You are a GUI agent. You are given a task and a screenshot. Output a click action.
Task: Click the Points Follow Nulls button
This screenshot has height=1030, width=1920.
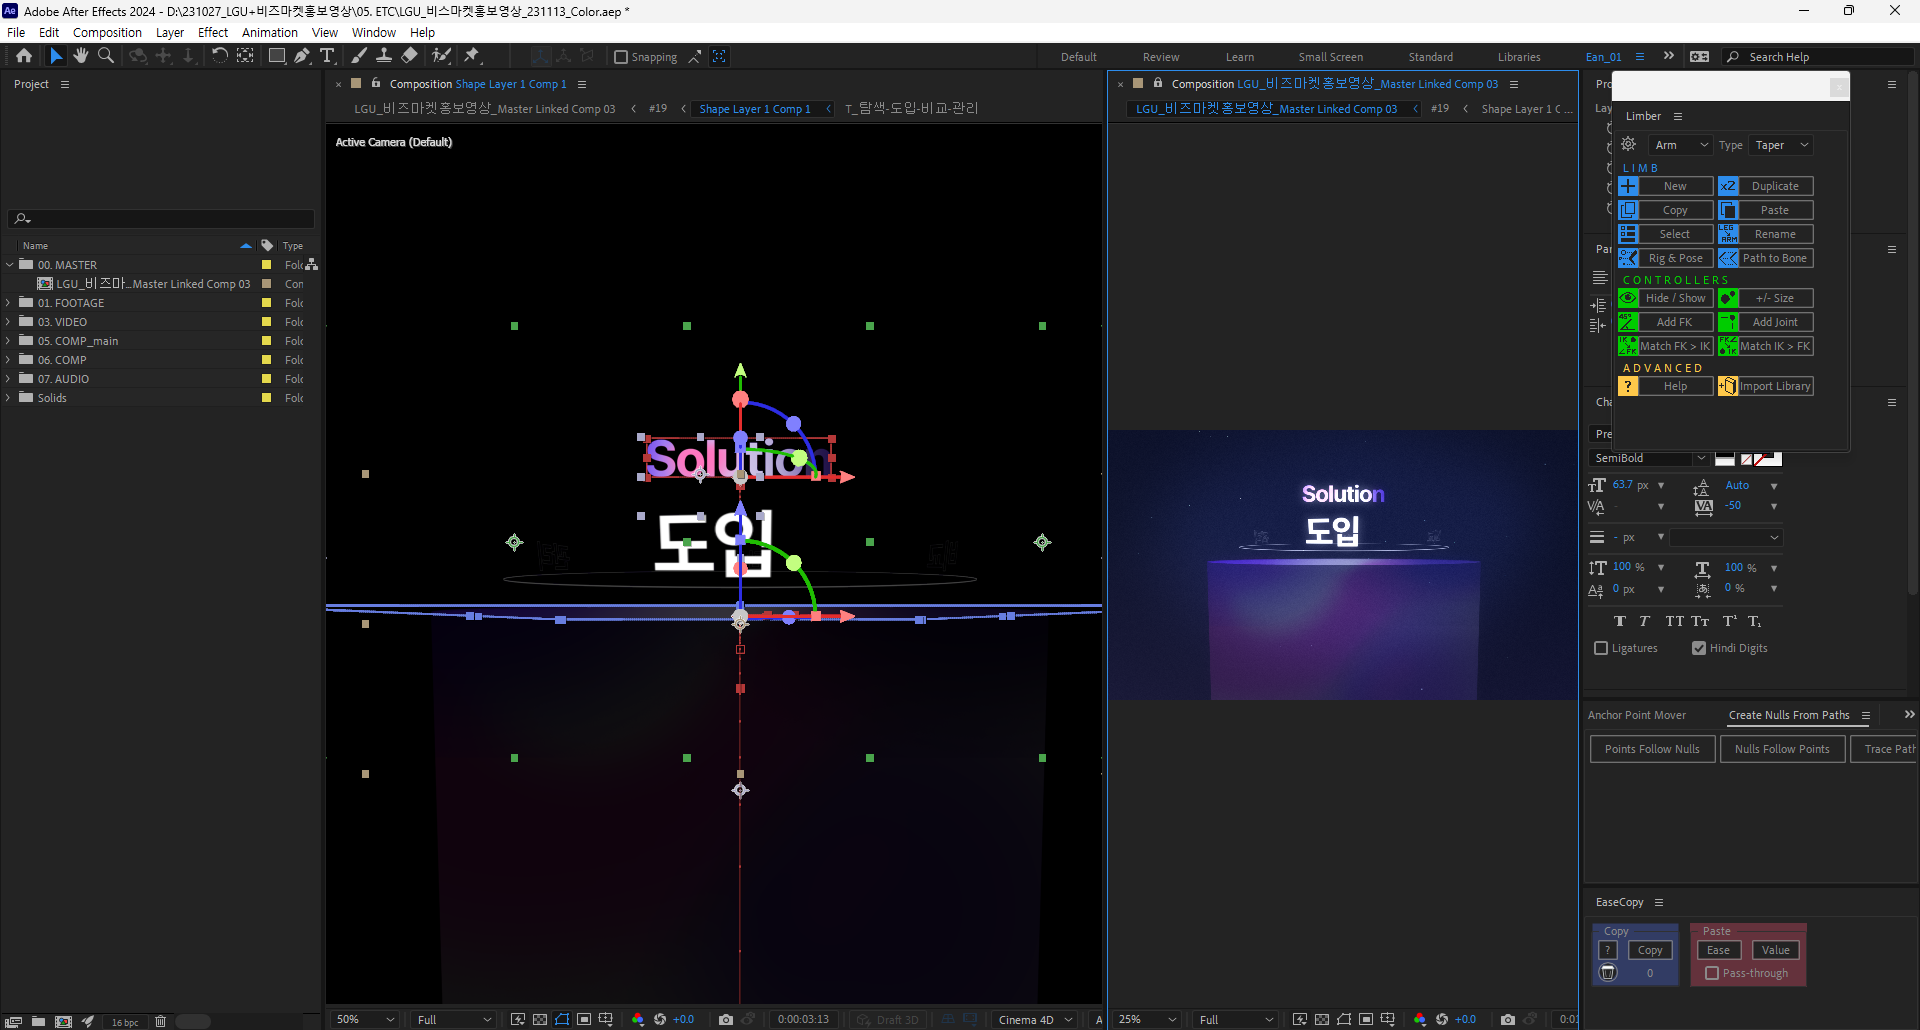[x=1652, y=748]
